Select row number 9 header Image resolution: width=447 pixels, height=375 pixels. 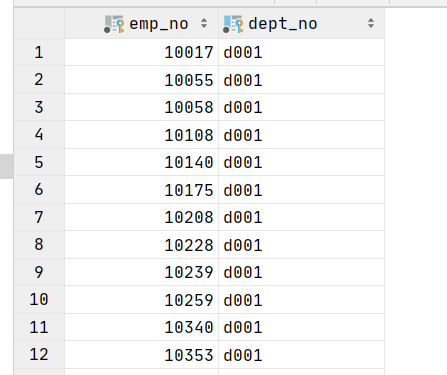39,272
